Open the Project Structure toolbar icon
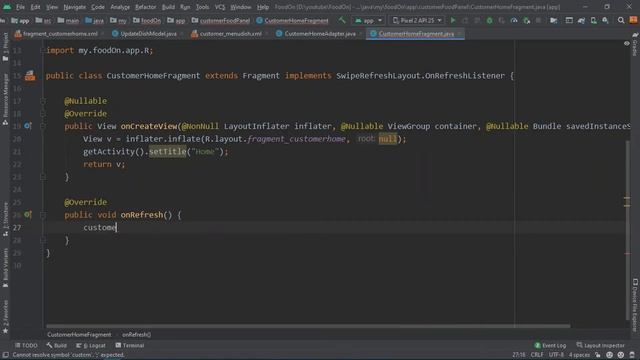The height and width of the screenshot is (360, 640). click(553, 20)
